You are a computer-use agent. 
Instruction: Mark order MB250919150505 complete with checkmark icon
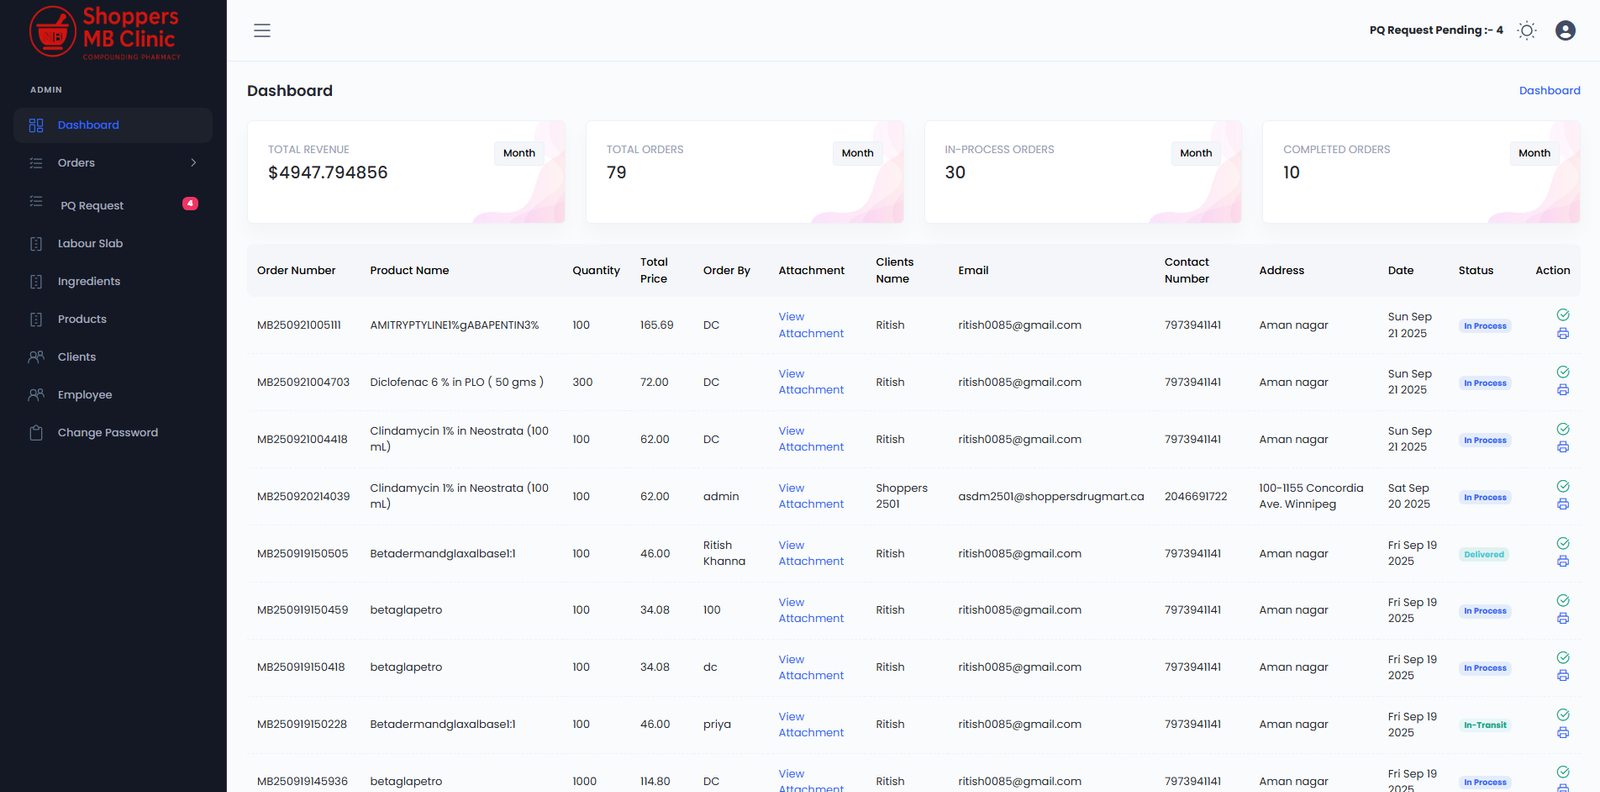point(1562,543)
